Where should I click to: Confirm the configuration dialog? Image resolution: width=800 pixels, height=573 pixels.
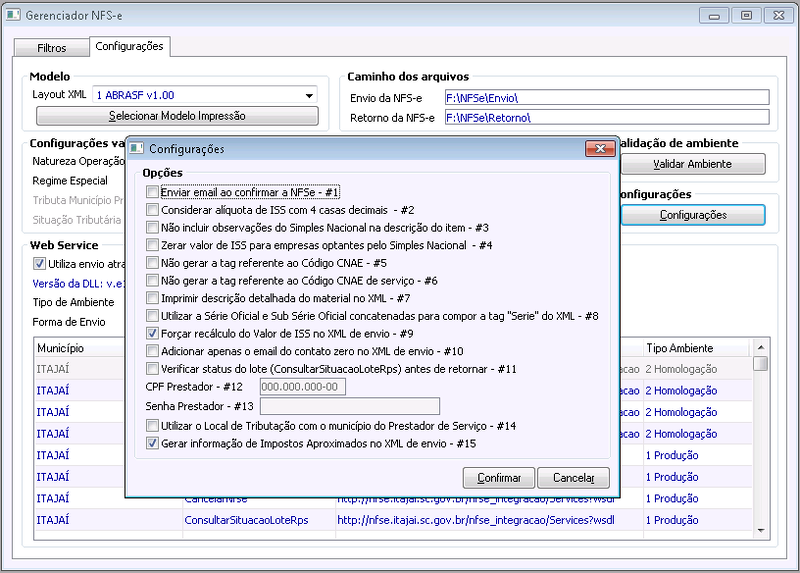tap(498, 478)
